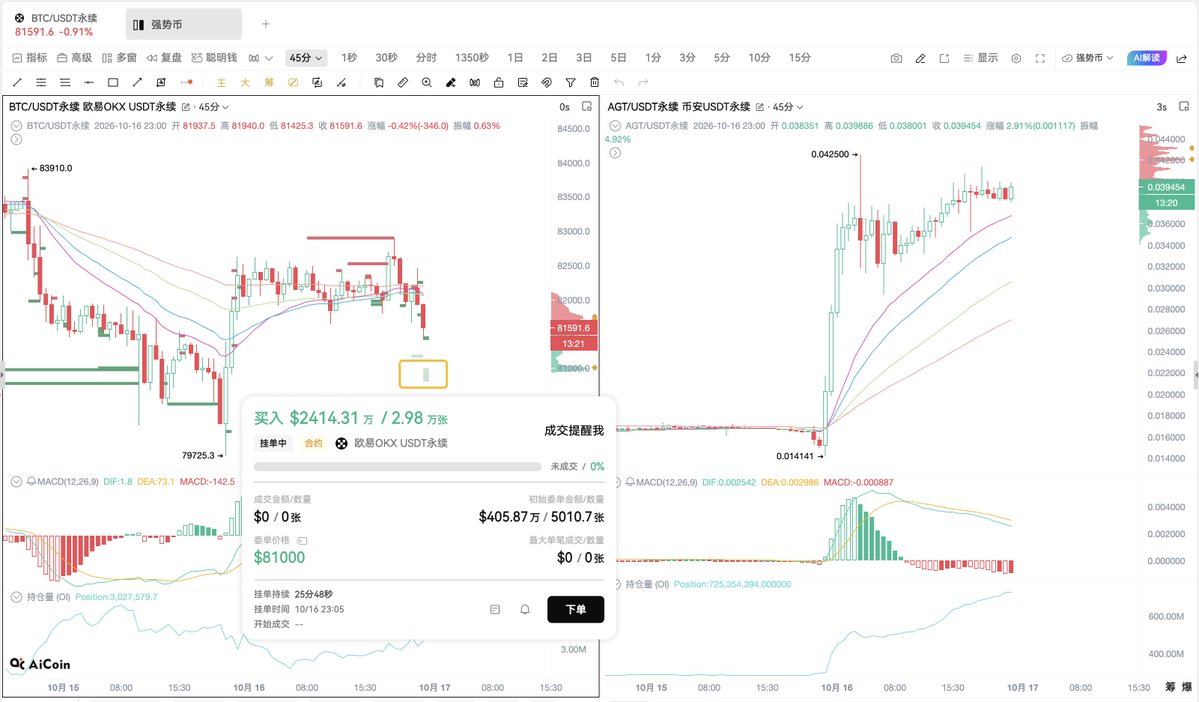Image resolution: width=1199 pixels, height=702 pixels.
Task: Click the zoom-in magnifier tool
Action: pyautogui.click(x=427, y=83)
